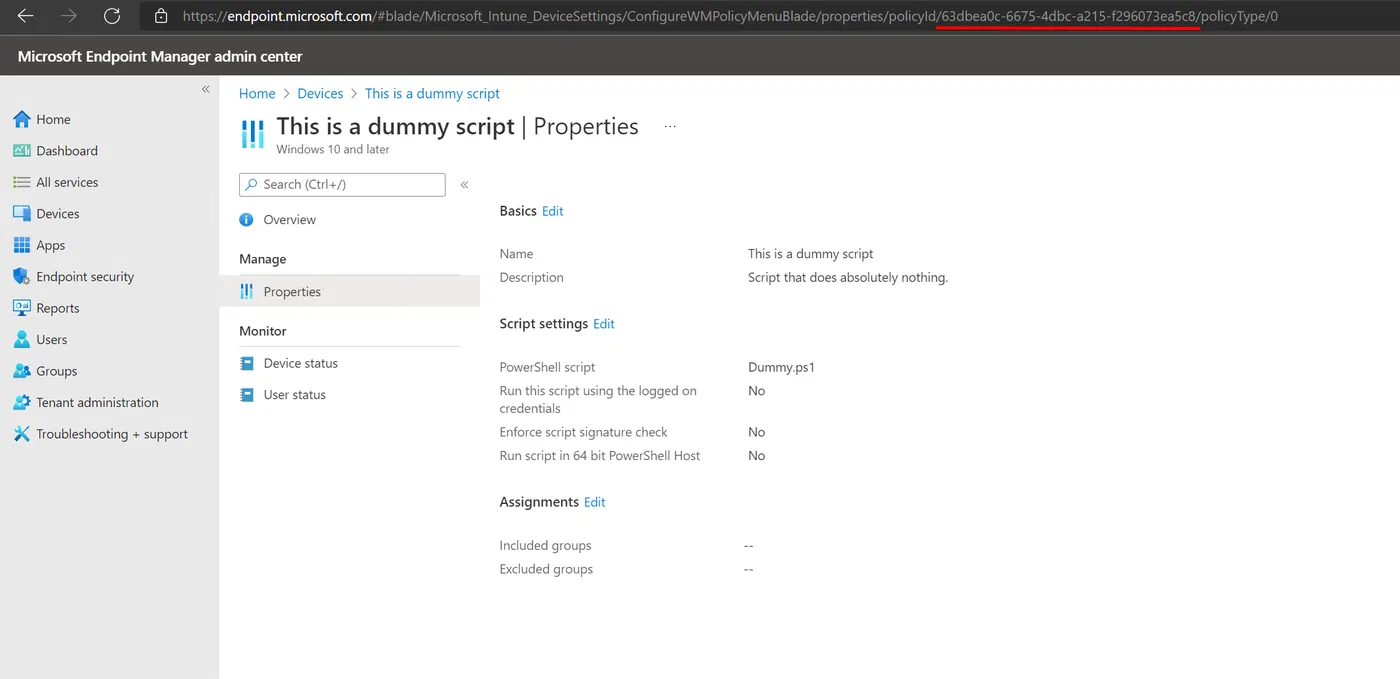Click the Dummy.ps1 script file name
The width and height of the screenshot is (1400, 679).
781,367
